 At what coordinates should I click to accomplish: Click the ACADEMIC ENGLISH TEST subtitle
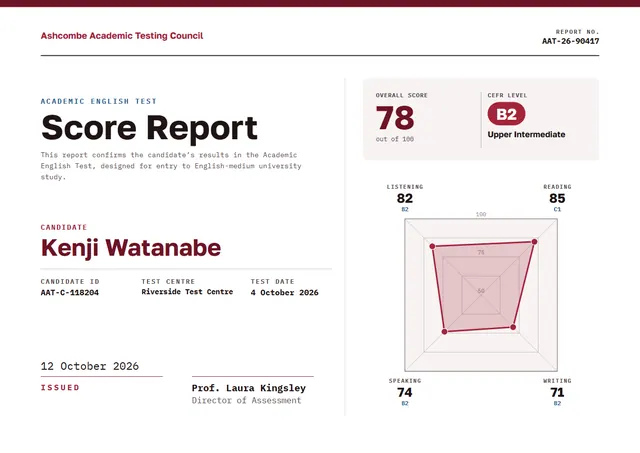pyautogui.click(x=98, y=101)
